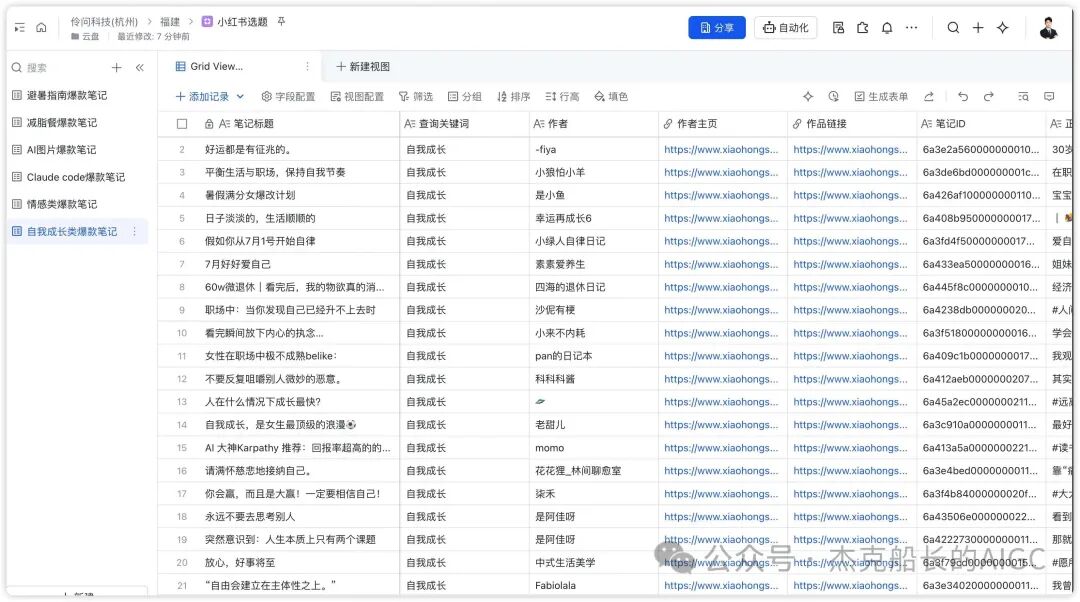This screenshot has width=1080, height=602.
Task: Click in the sidebar 搜索 search field
Action: click(59, 68)
